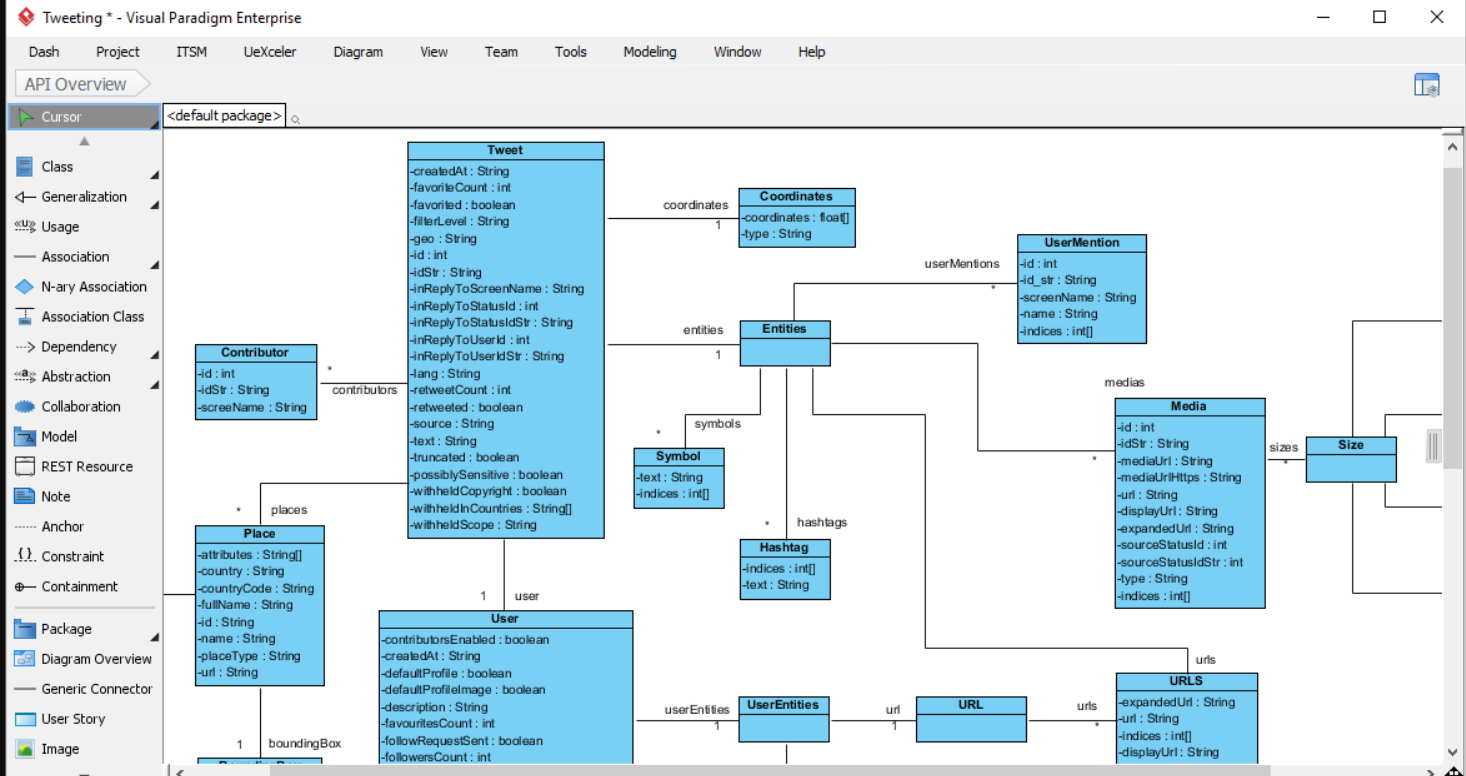Open the Tools menu
This screenshot has width=1466, height=776.
[571, 52]
